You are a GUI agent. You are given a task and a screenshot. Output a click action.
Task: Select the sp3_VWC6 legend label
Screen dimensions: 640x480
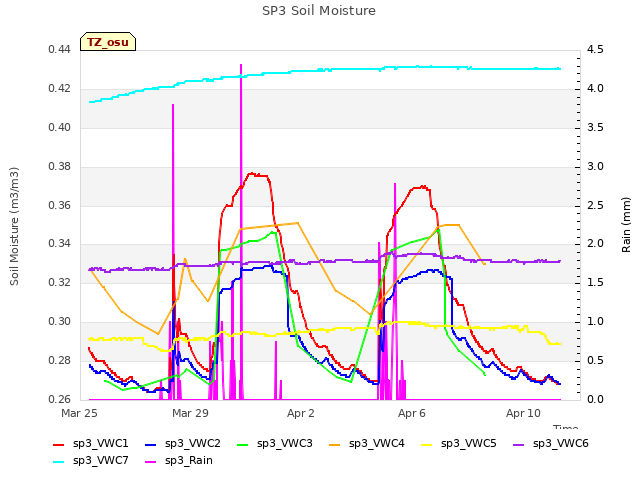(x=560, y=444)
